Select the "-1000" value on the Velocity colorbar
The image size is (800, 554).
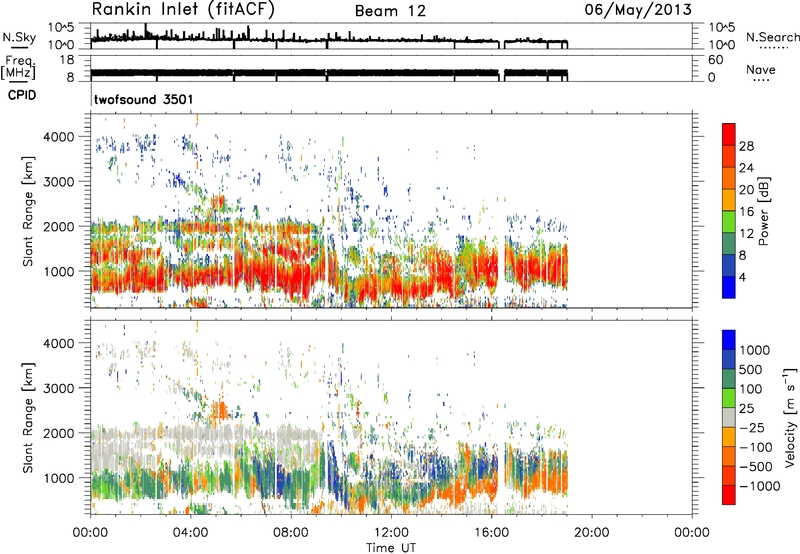(759, 486)
